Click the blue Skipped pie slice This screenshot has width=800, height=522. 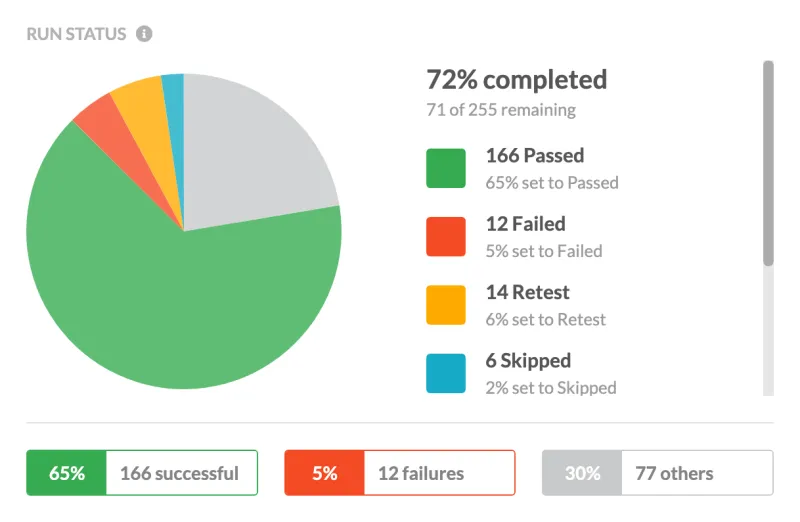pyautogui.click(x=174, y=102)
